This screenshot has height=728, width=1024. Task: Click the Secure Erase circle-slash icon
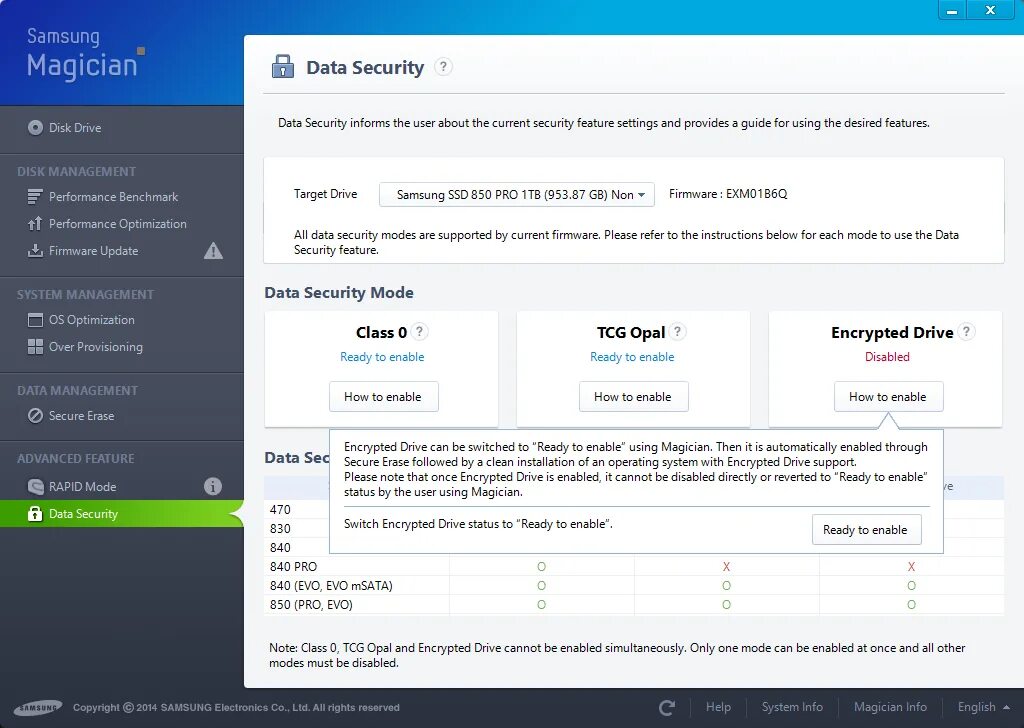click(x=35, y=416)
